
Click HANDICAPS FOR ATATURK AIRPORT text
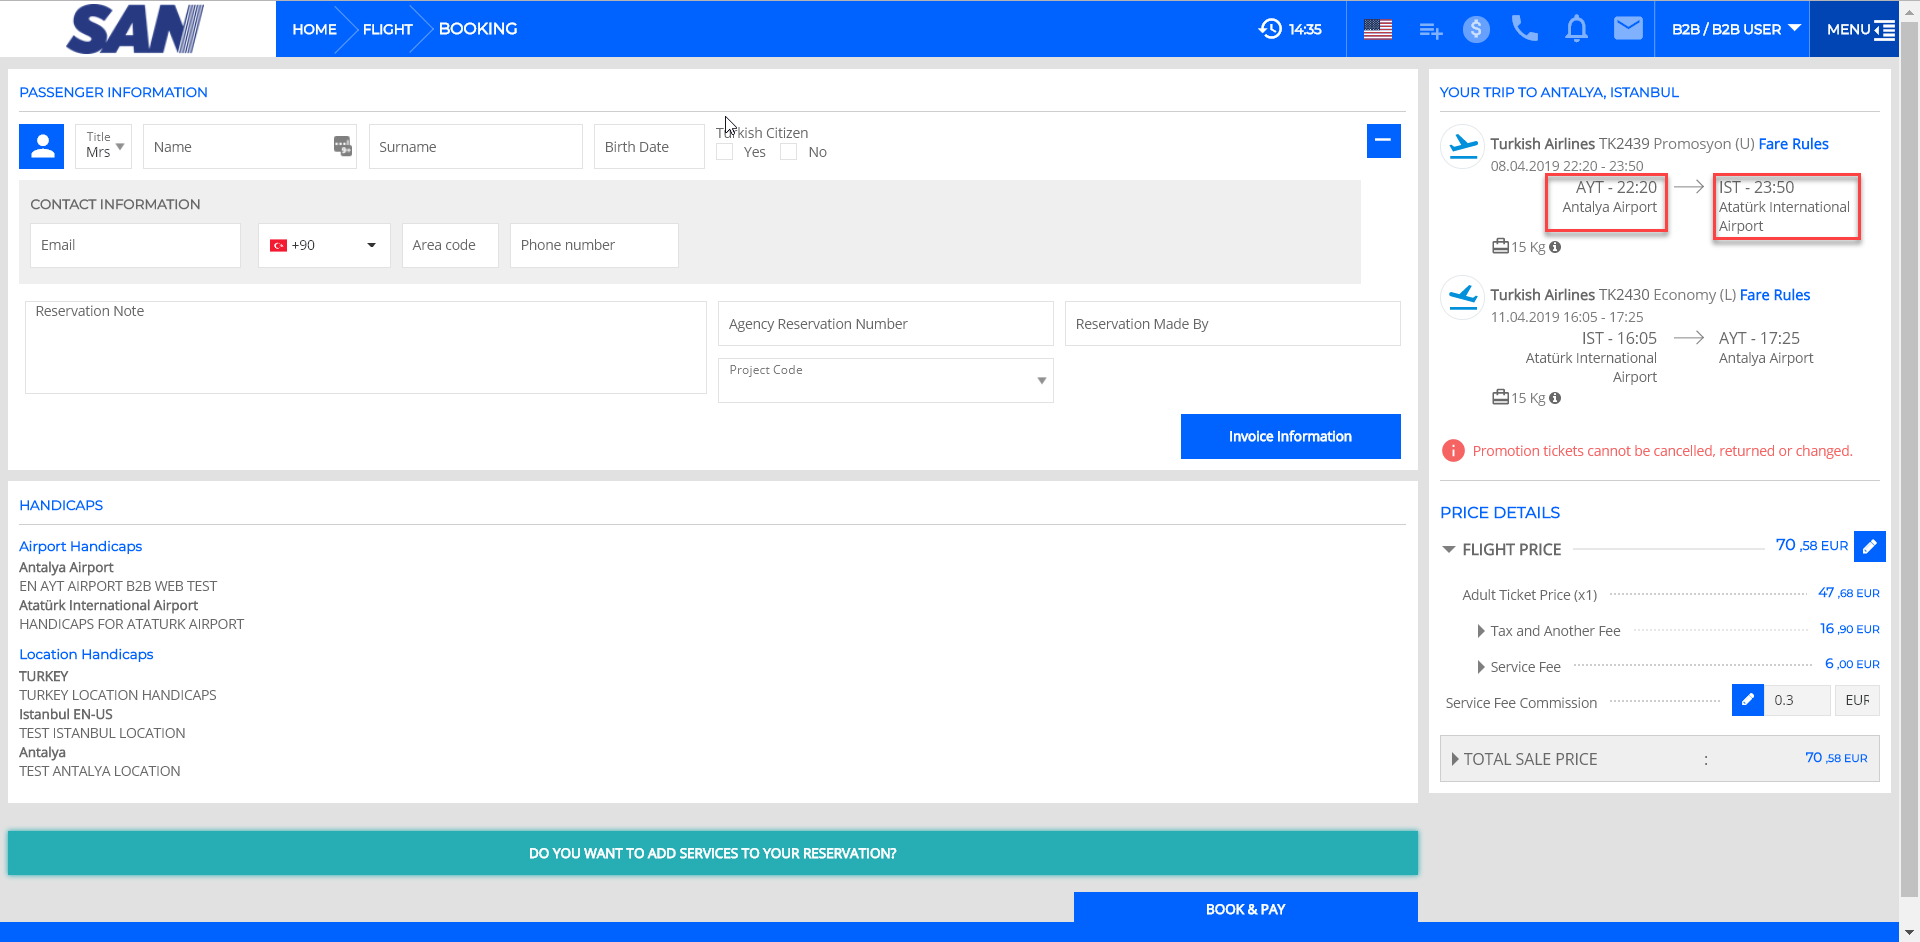pyautogui.click(x=131, y=624)
